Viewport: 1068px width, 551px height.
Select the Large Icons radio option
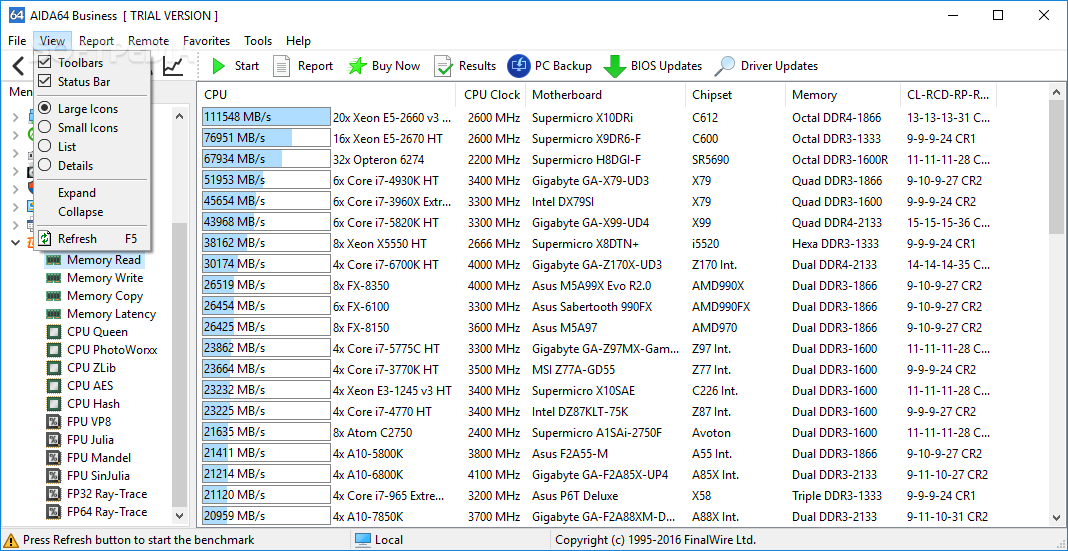pyautogui.click(x=45, y=109)
